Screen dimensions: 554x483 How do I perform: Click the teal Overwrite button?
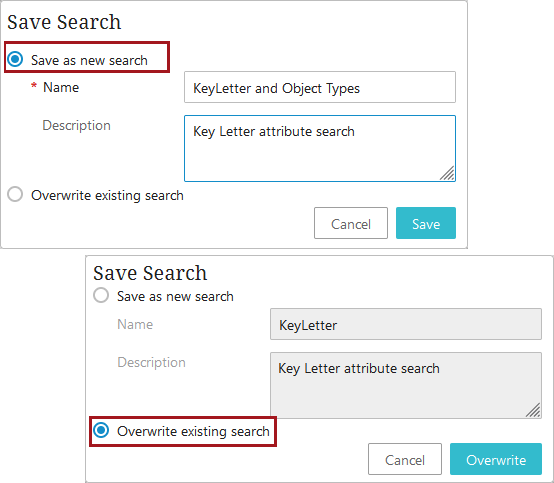[x=496, y=459]
